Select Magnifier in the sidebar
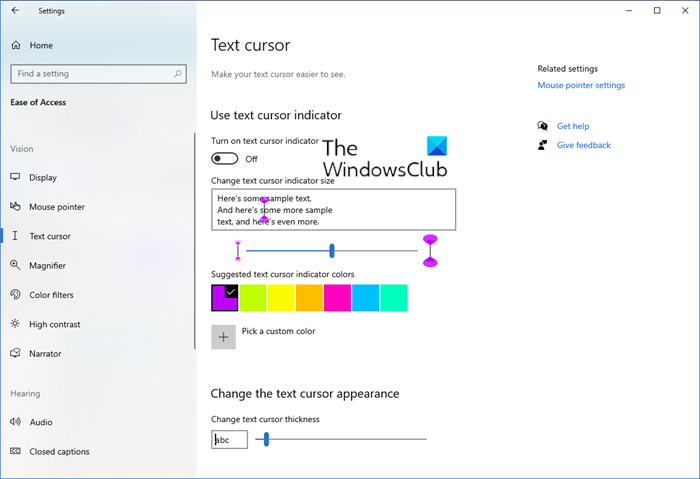This screenshot has width=700, height=479. pyautogui.click(x=47, y=266)
